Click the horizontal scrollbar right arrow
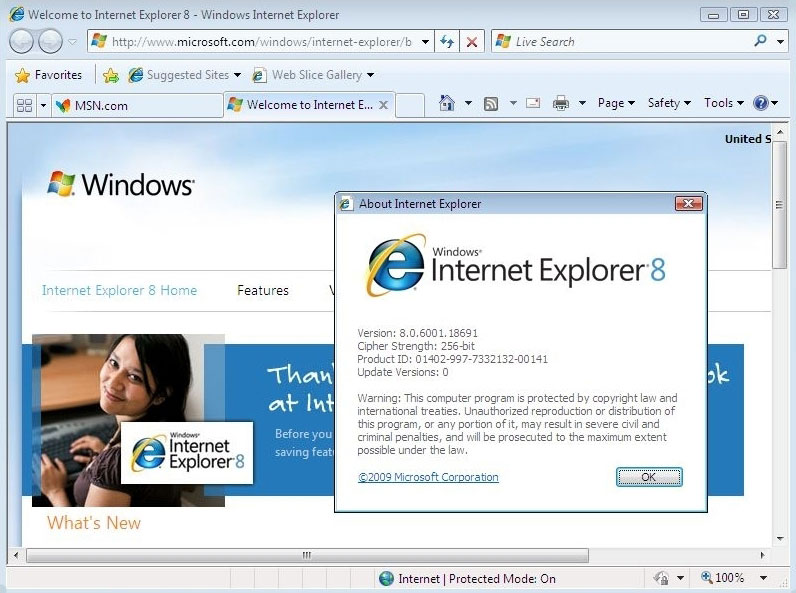Screen dimensions: 796x593 [762, 555]
